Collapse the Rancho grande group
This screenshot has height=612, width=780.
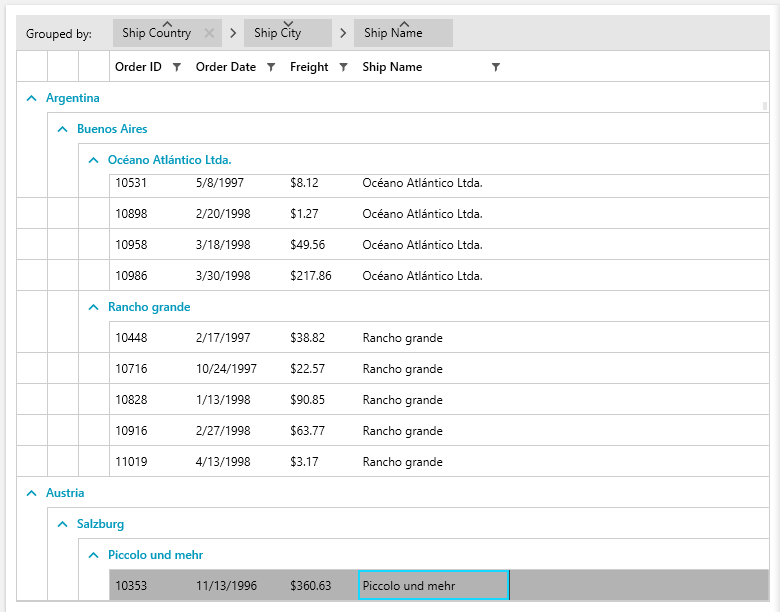(93, 307)
